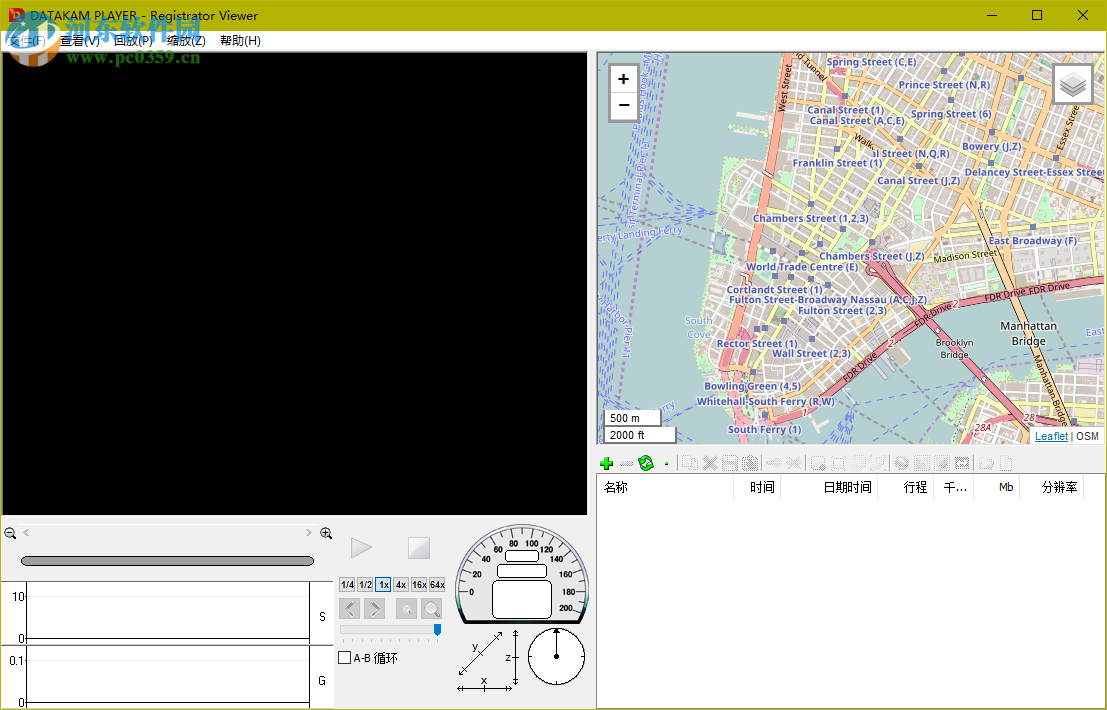Click the timeline zoom-out magnifier
Image resolution: width=1107 pixels, height=710 pixels.
point(10,534)
